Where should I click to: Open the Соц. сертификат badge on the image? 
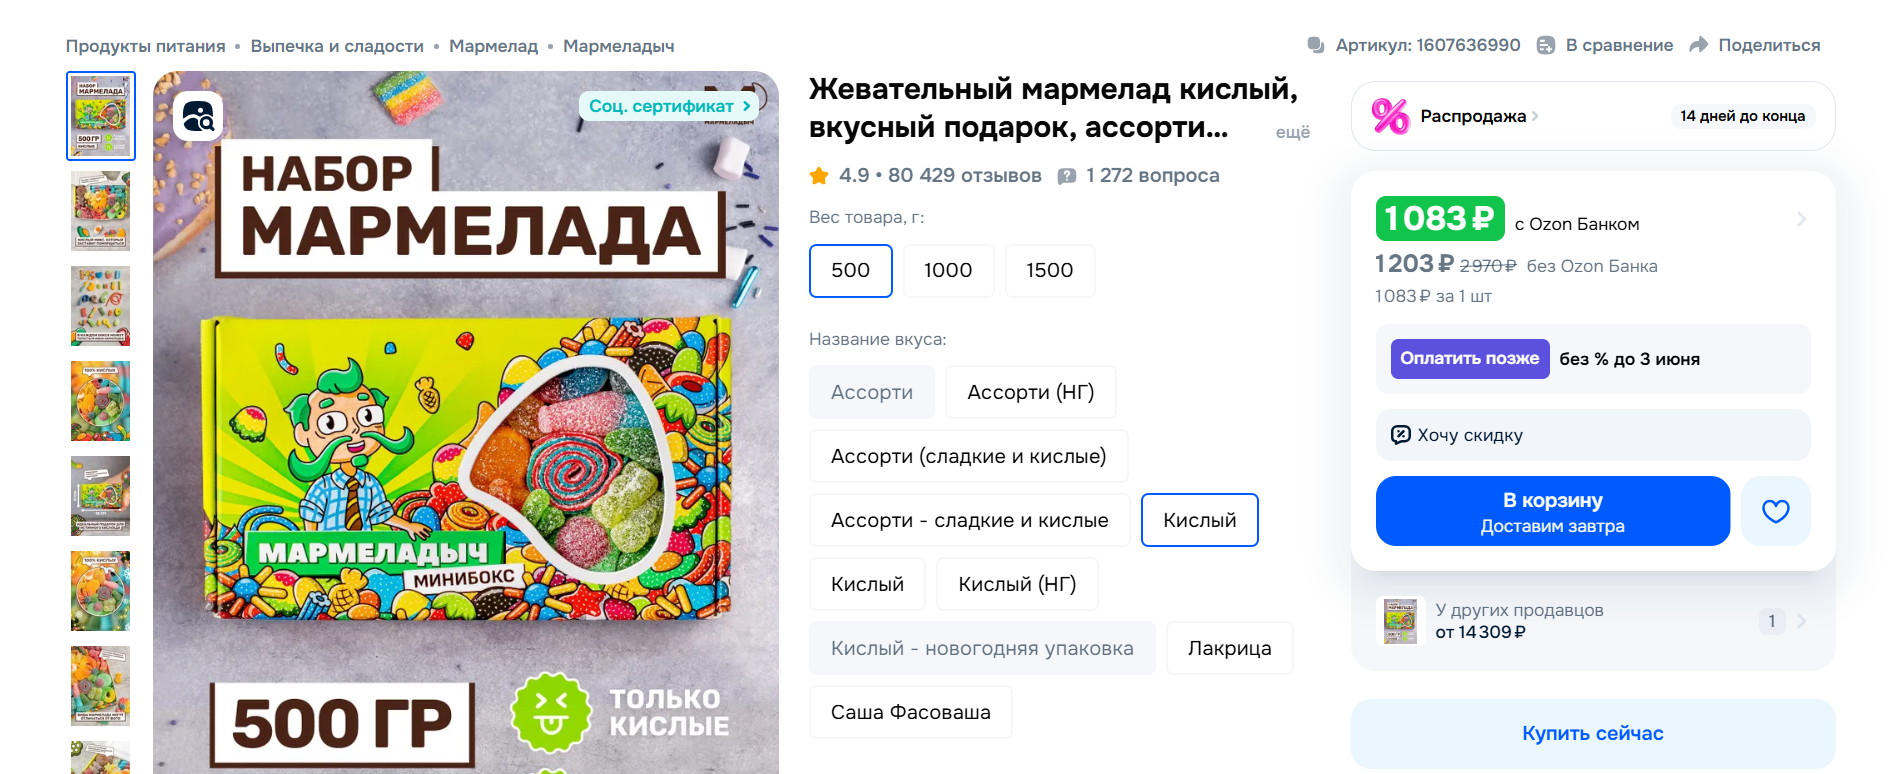tap(669, 106)
